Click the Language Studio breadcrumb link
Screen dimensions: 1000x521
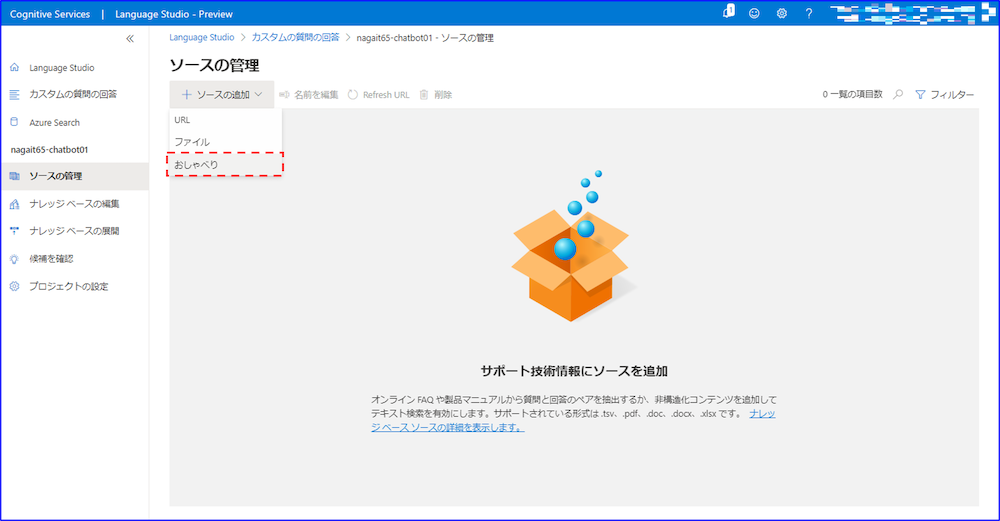coord(202,38)
